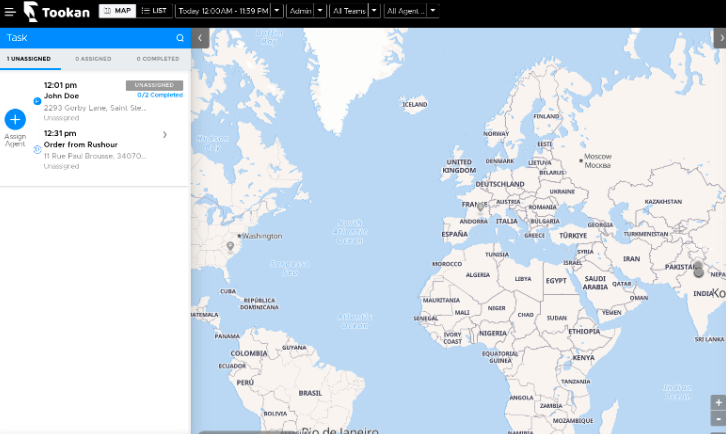Click the blue Assign Agent plus button
726x434 pixels.
click(15, 119)
